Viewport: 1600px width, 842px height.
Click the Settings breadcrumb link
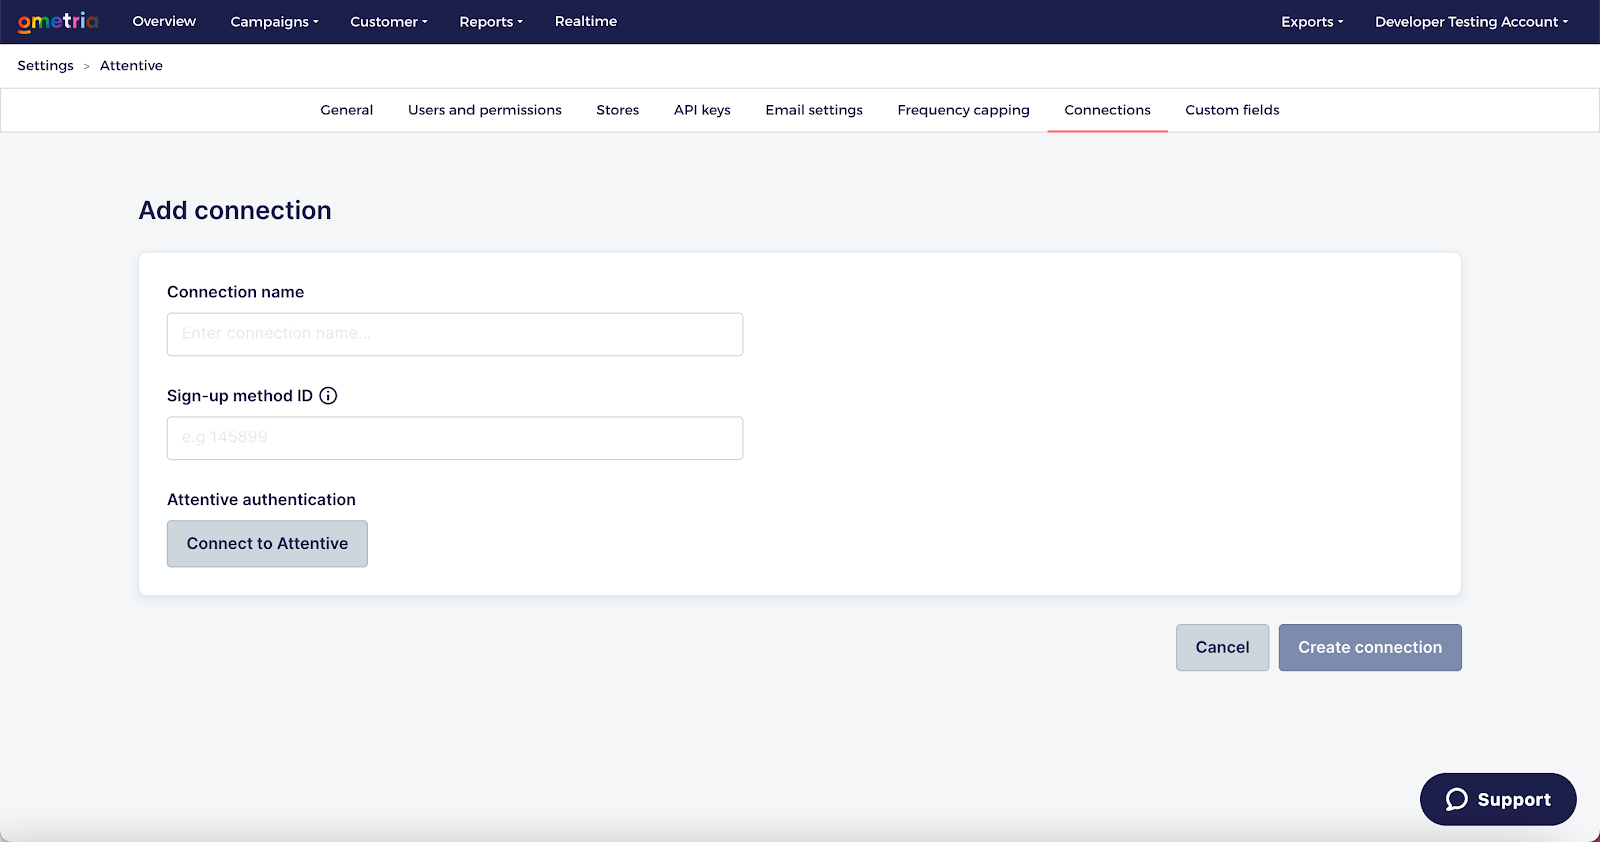point(45,66)
